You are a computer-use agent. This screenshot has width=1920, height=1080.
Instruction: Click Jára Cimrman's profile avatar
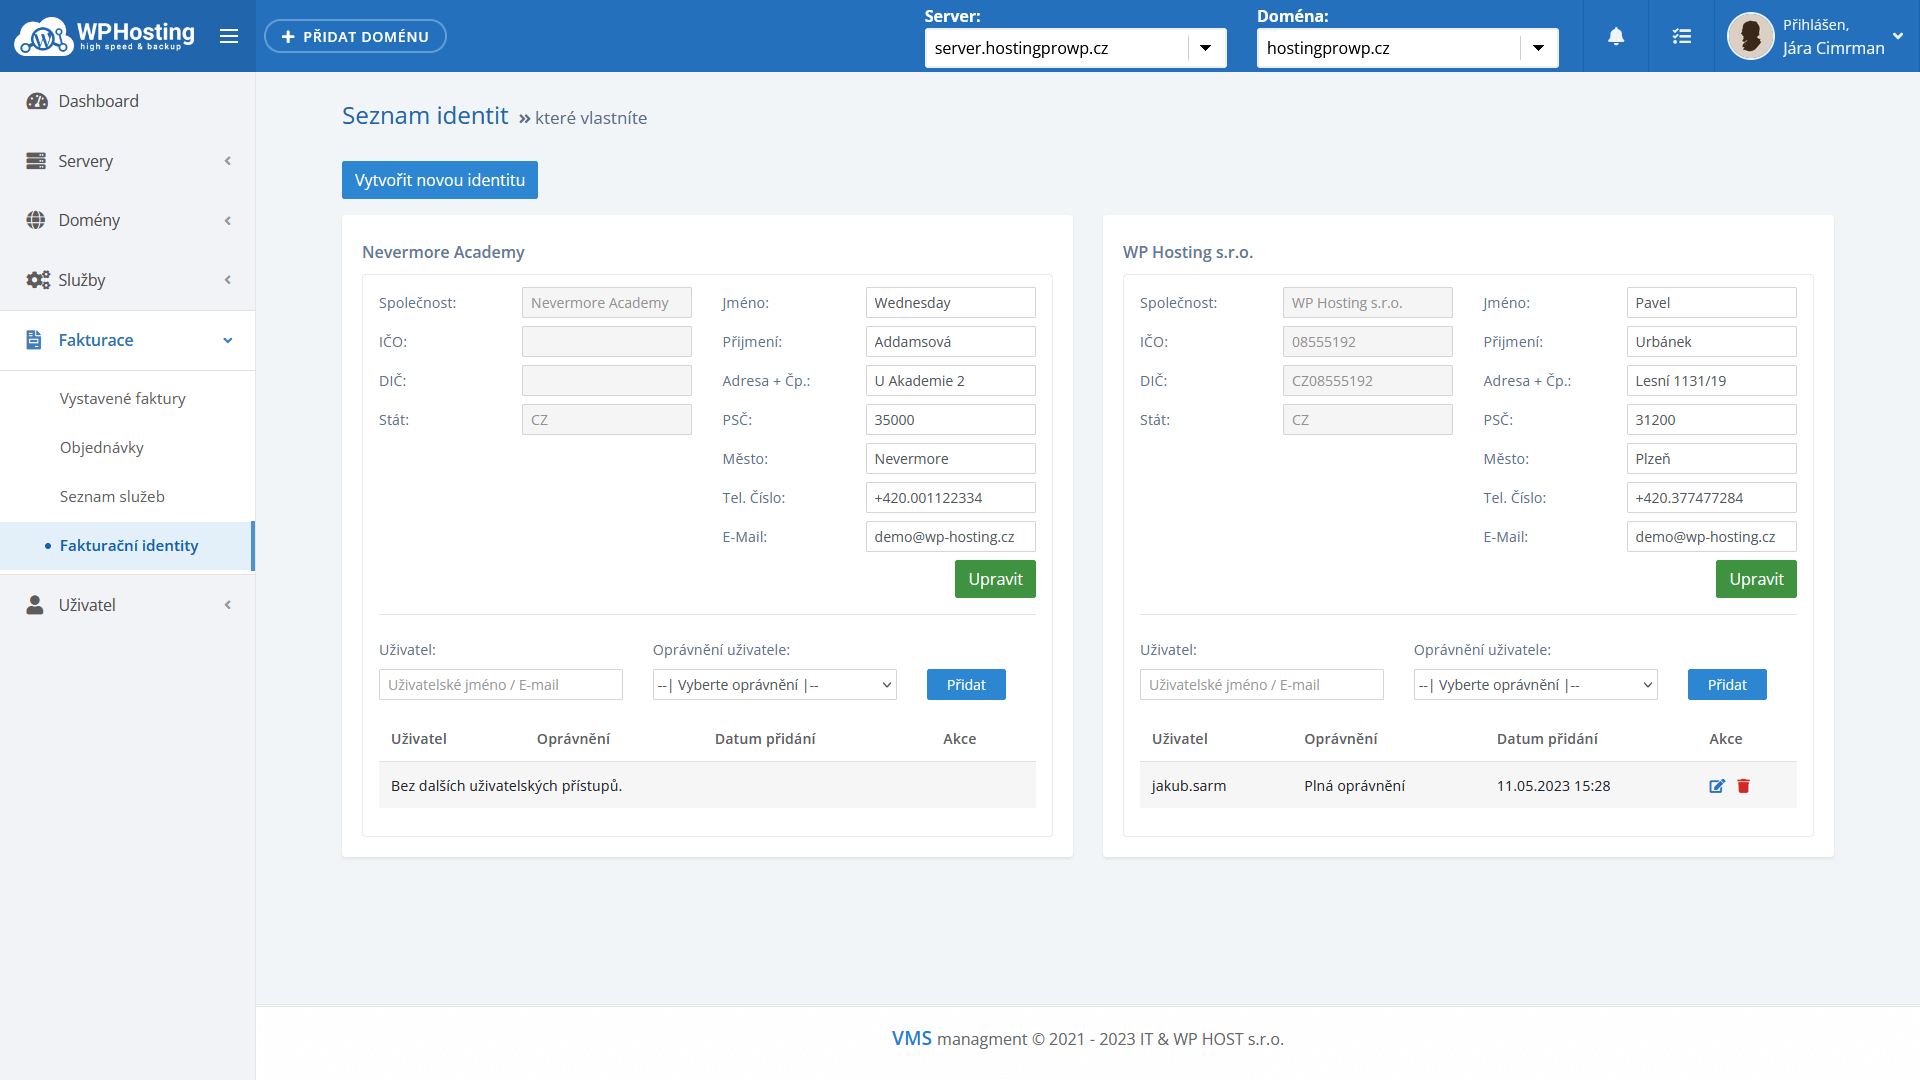click(1750, 37)
